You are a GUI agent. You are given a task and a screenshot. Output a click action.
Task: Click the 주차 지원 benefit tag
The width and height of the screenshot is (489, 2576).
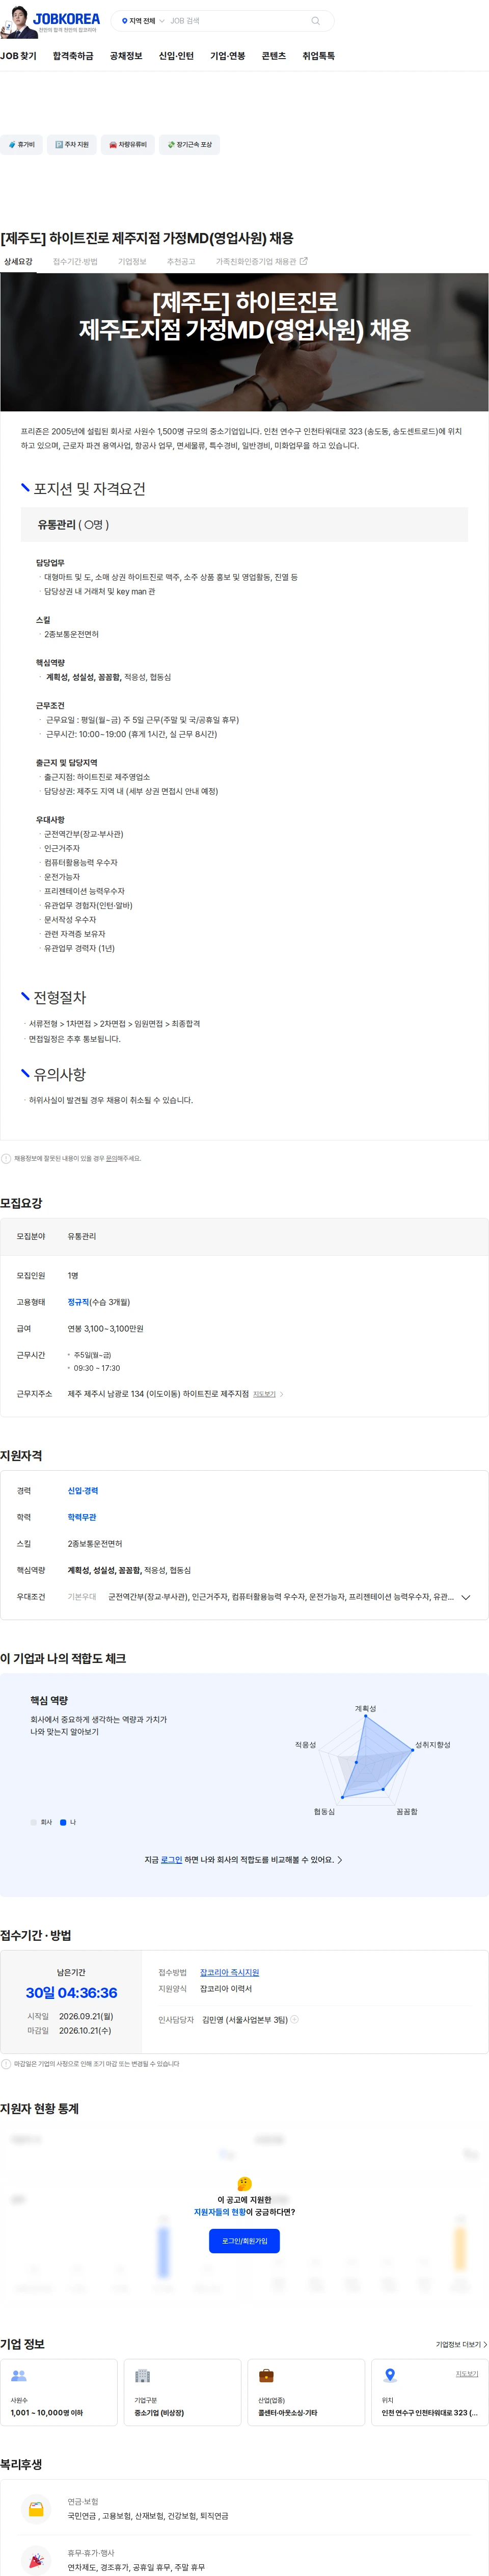(72, 145)
